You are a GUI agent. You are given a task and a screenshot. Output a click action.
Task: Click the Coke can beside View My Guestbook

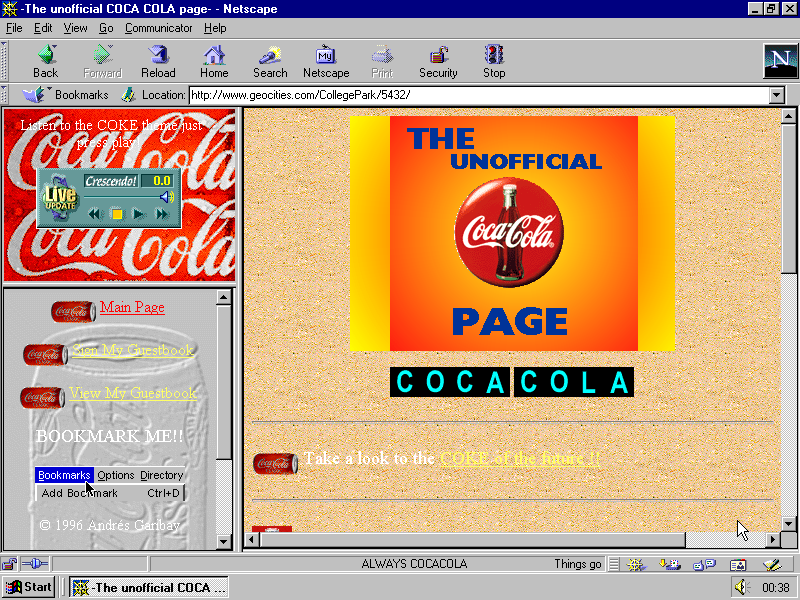tap(42, 397)
